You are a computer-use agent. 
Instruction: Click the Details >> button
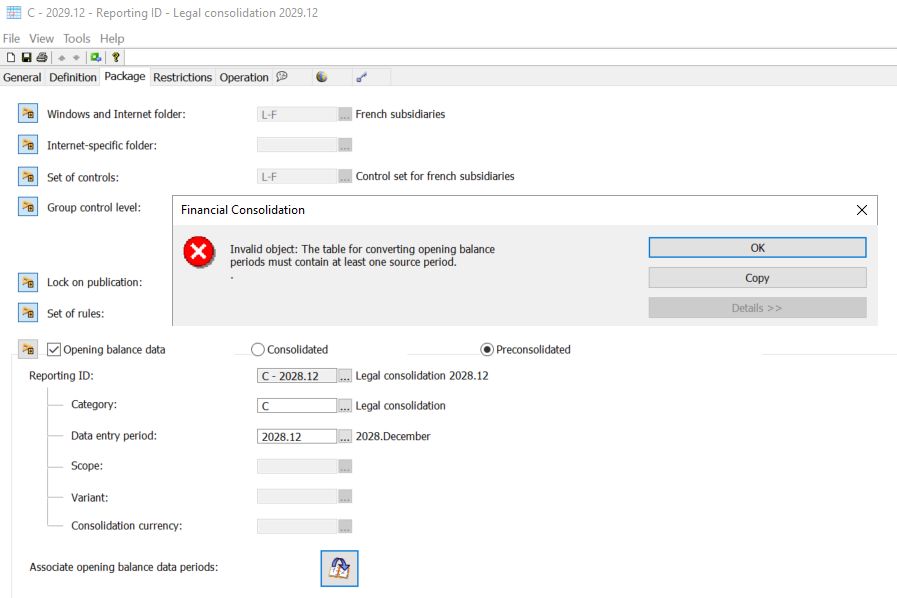(757, 308)
